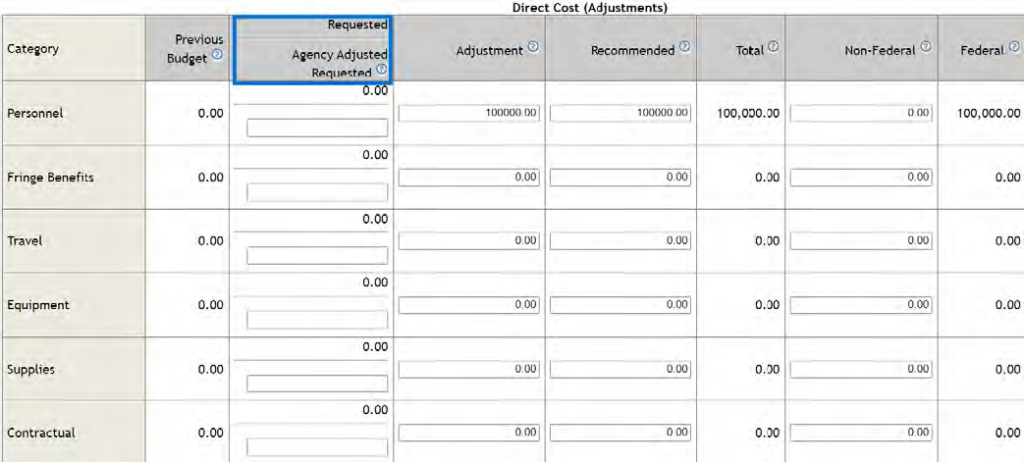This screenshot has height=462, width=1024.
Task: Focus Supplies Agency Adjusted Requested field
Action: 317,384
